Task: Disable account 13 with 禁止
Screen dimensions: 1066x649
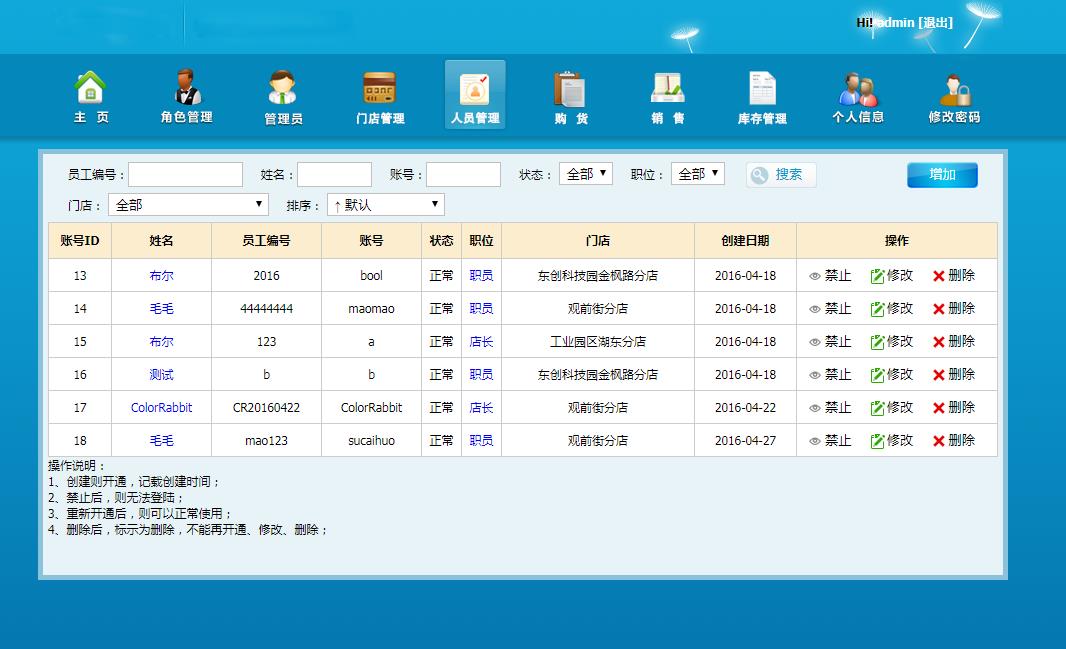Action: click(830, 276)
